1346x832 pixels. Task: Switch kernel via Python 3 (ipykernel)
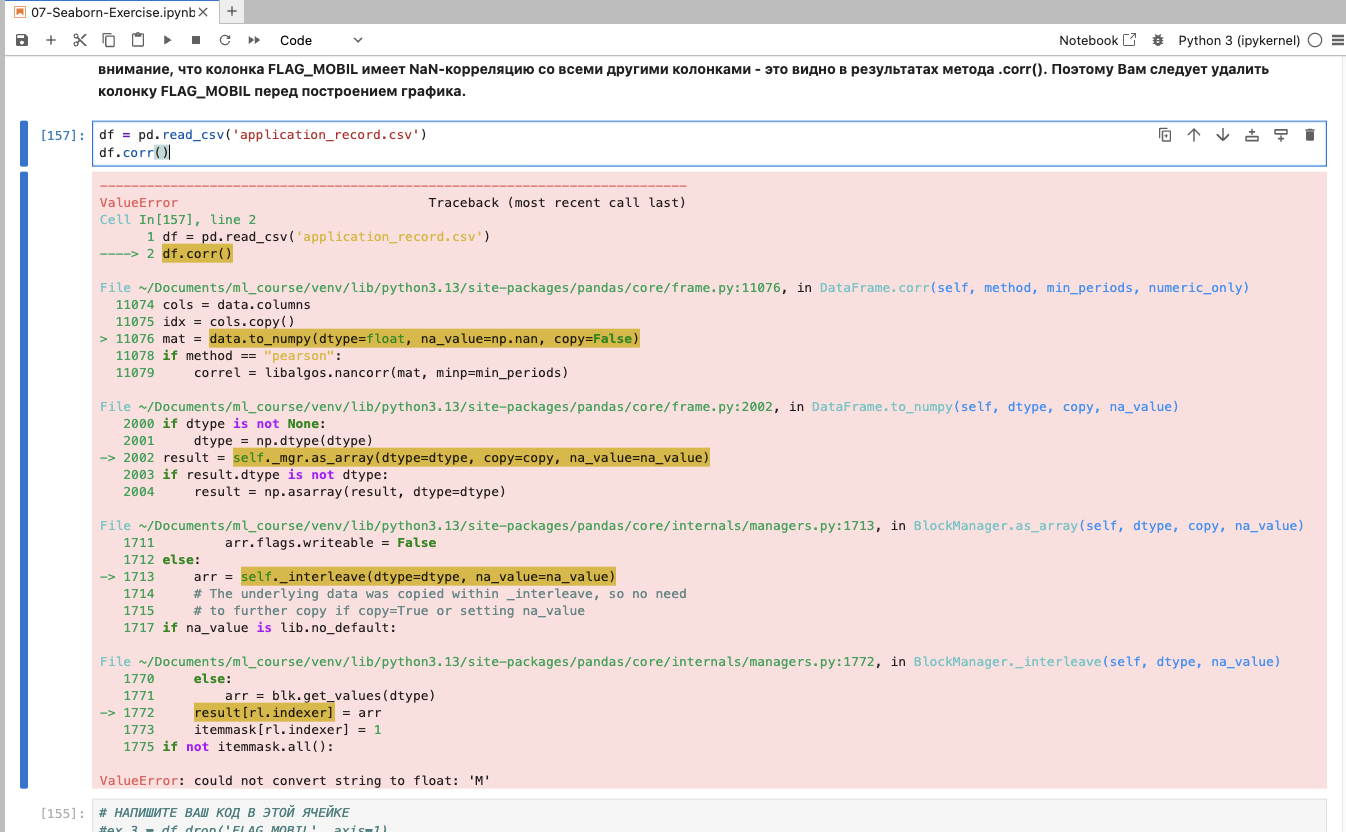tap(1239, 40)
